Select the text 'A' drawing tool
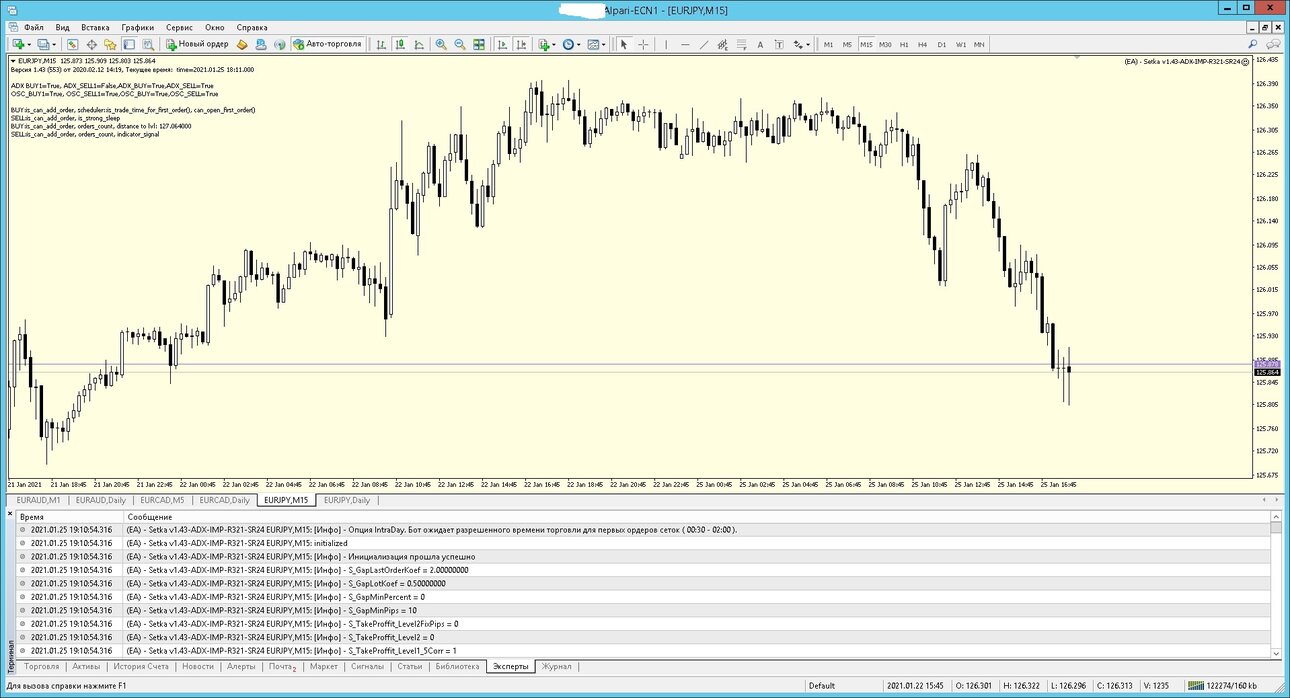This screenshot has width=1290, height=698. click(760, 44)
